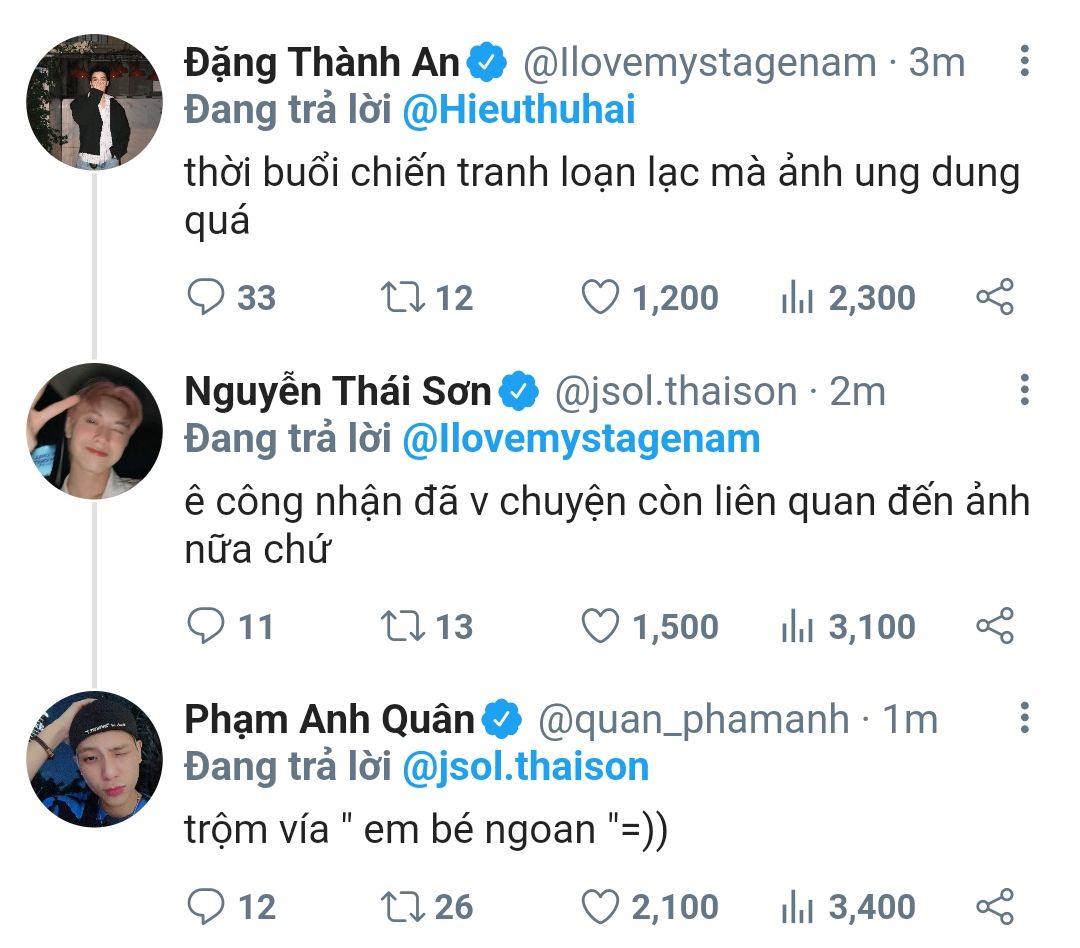The image size is (1080, 948).
Task: Reply to Nguyễn Thái Sơn's tweet
Action: tap(207, 626)
